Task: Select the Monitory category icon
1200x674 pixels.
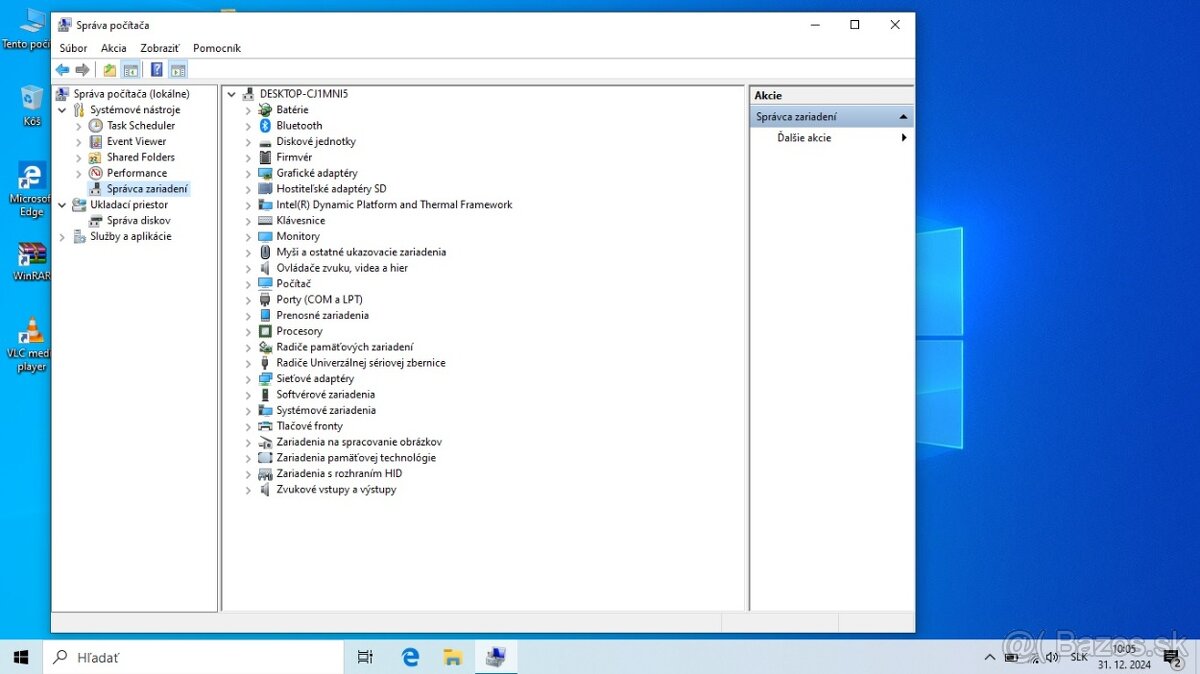Action: (264, 236)
